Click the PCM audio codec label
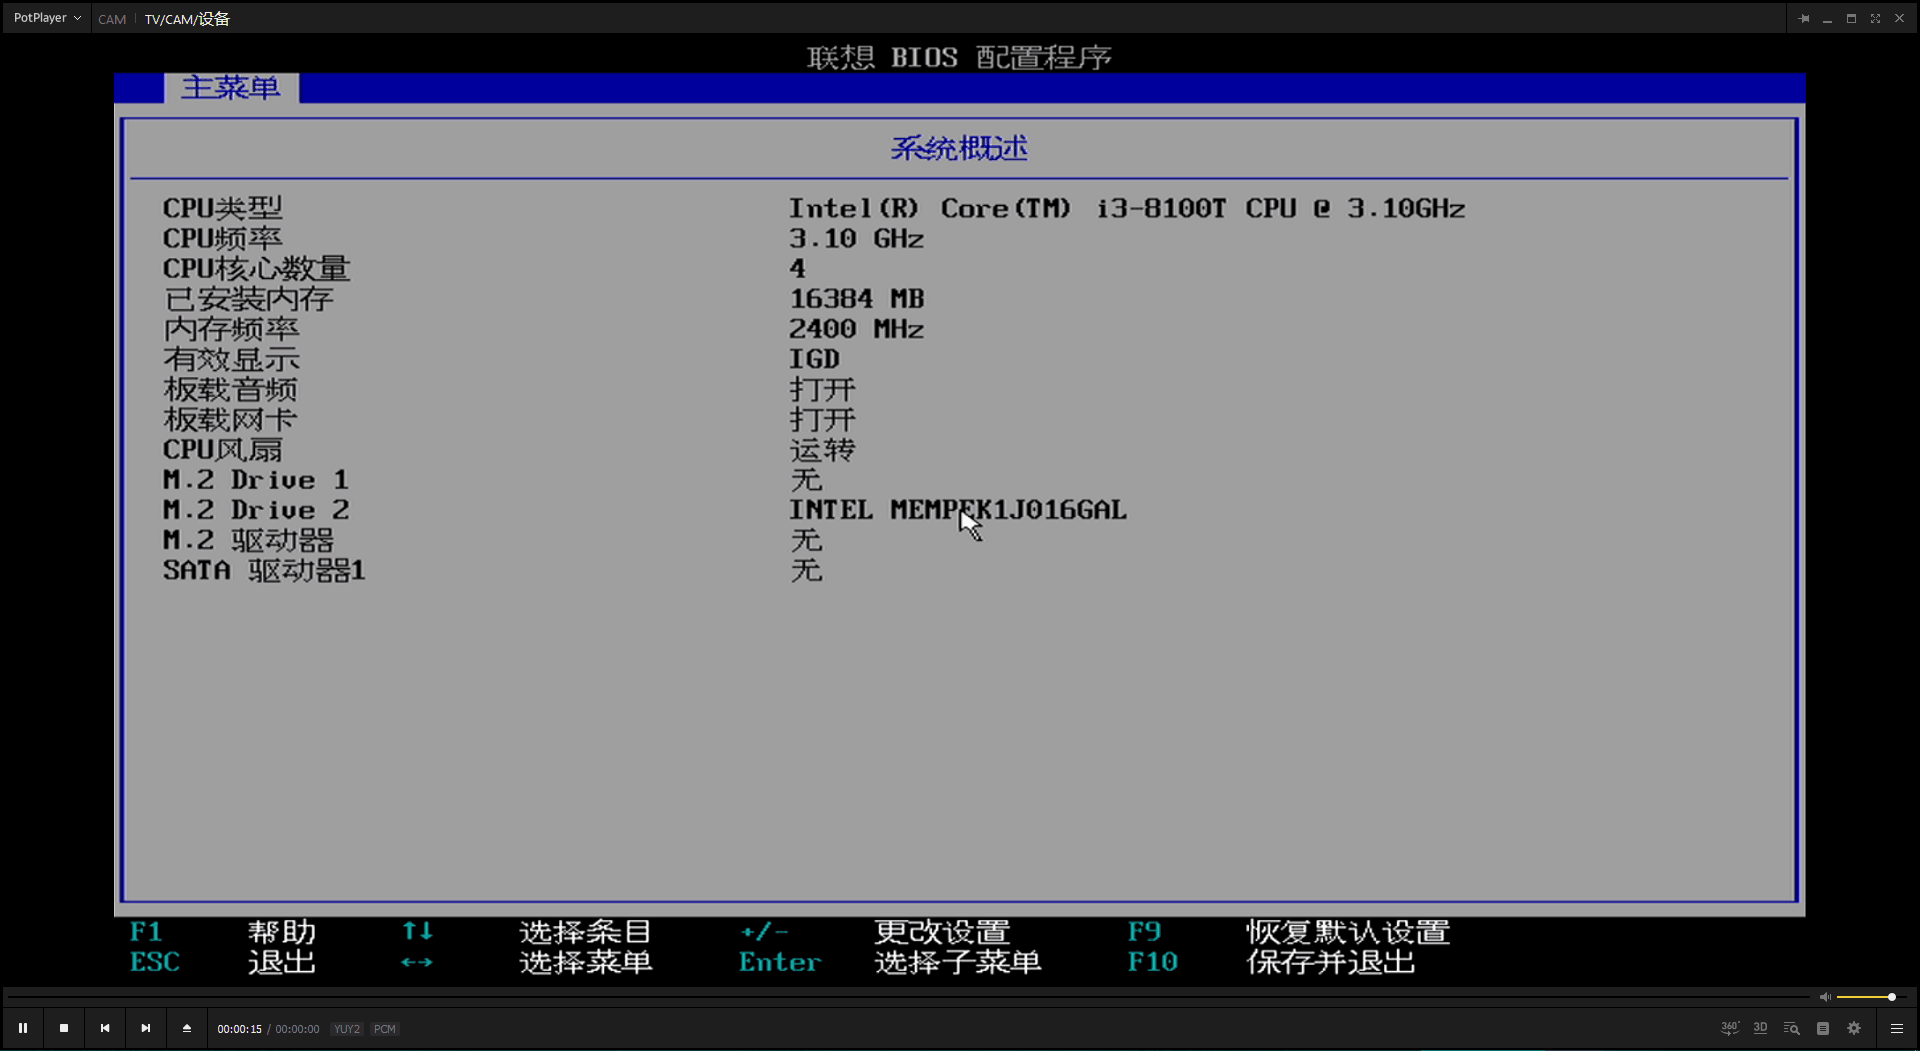This screenshot has height=1051, width=1920. tap(385, 1029)
